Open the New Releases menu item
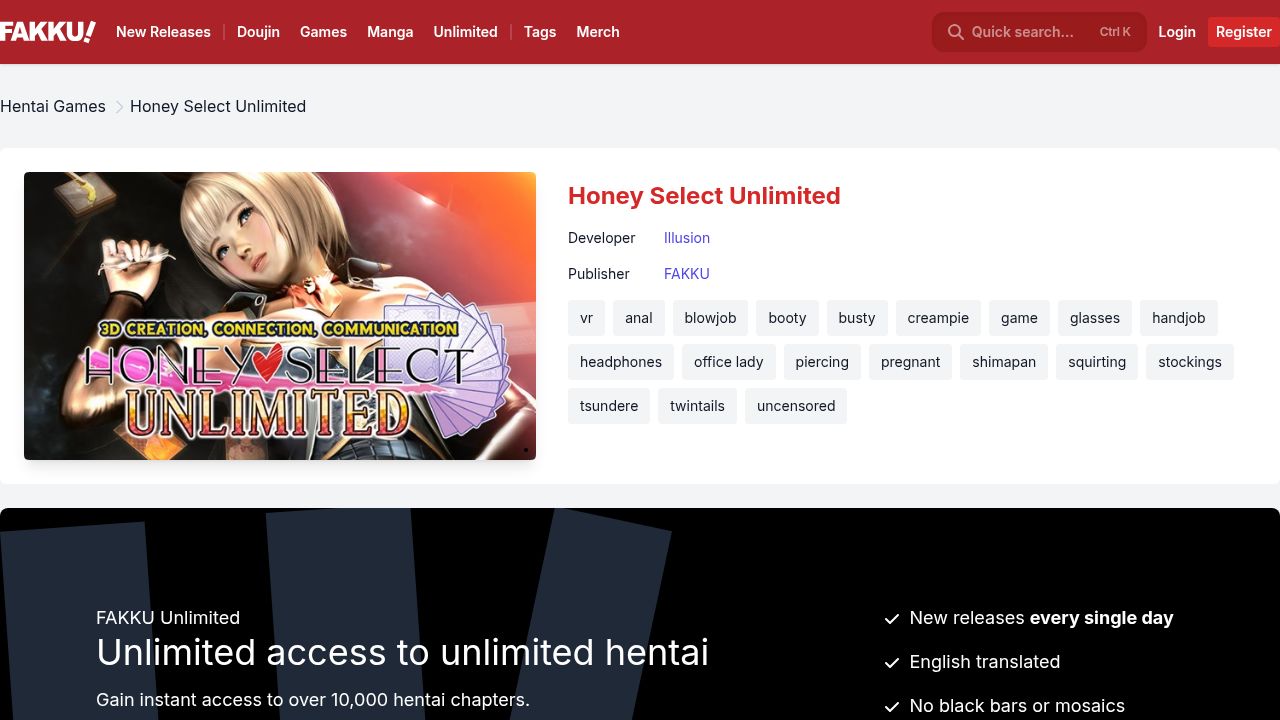 tap(163, 32)
